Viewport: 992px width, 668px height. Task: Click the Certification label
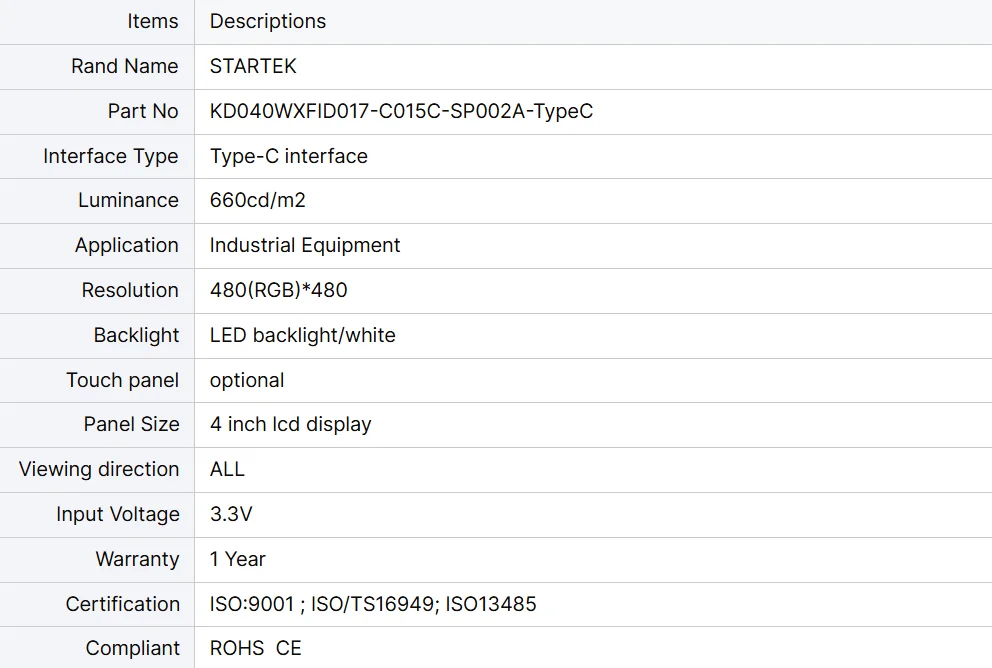pos(122,604)
